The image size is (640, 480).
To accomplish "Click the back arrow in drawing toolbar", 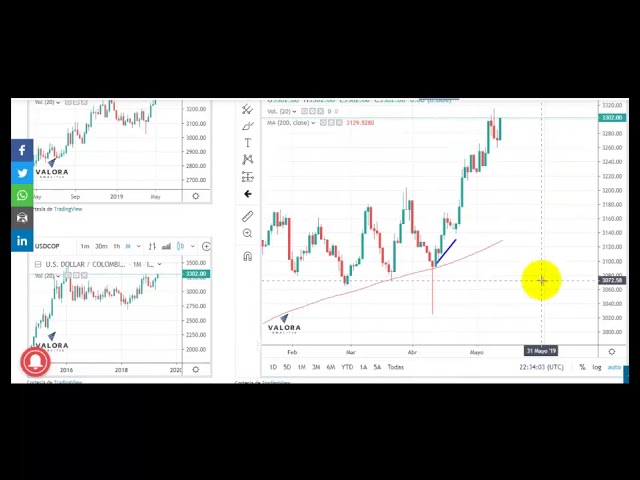I will (x=247, y=194).
